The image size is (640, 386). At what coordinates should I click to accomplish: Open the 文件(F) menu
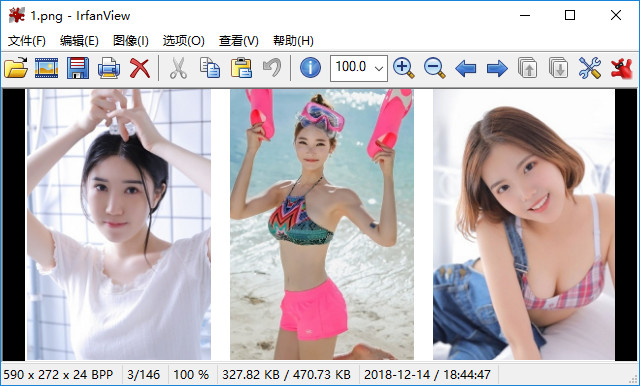coord(27,41)
